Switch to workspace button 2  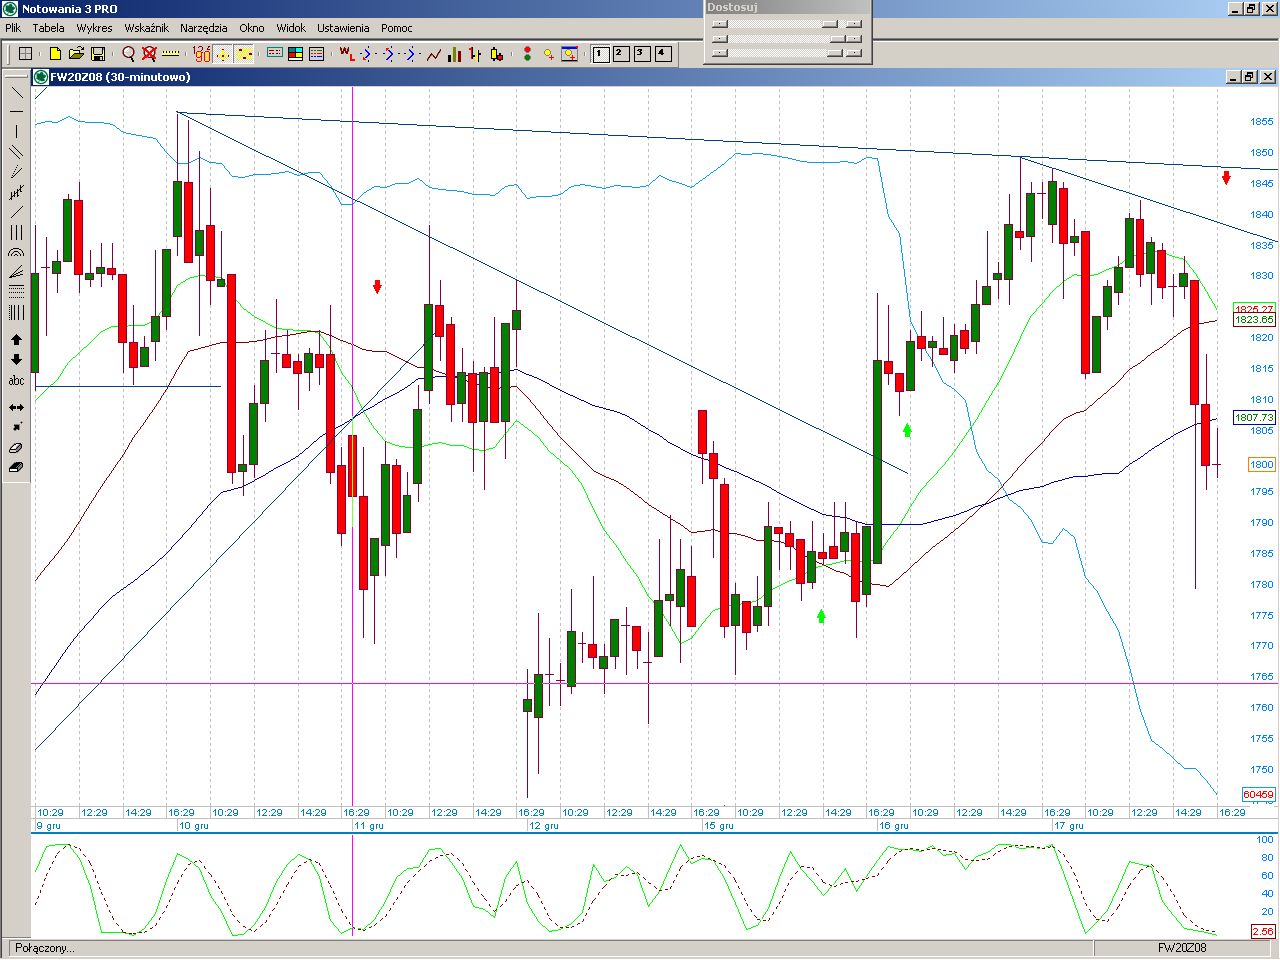click(x=621, y=54)
